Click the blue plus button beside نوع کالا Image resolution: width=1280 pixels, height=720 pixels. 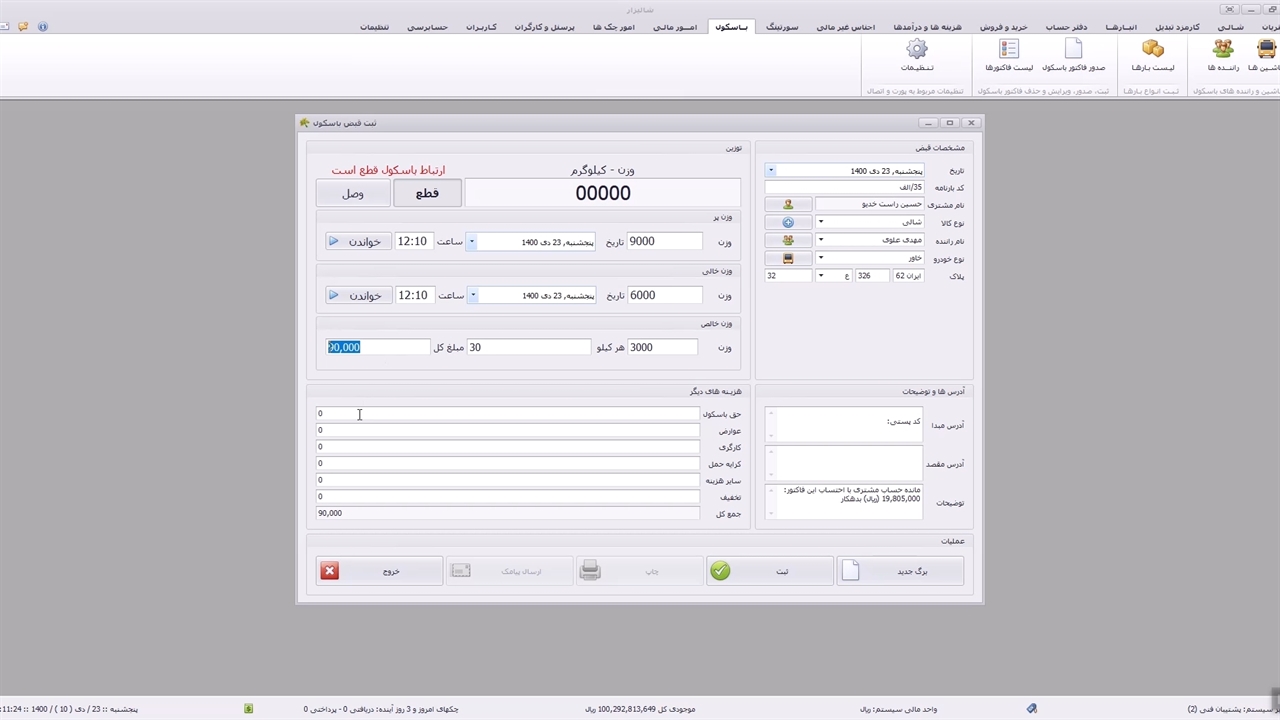pos(788,222)
